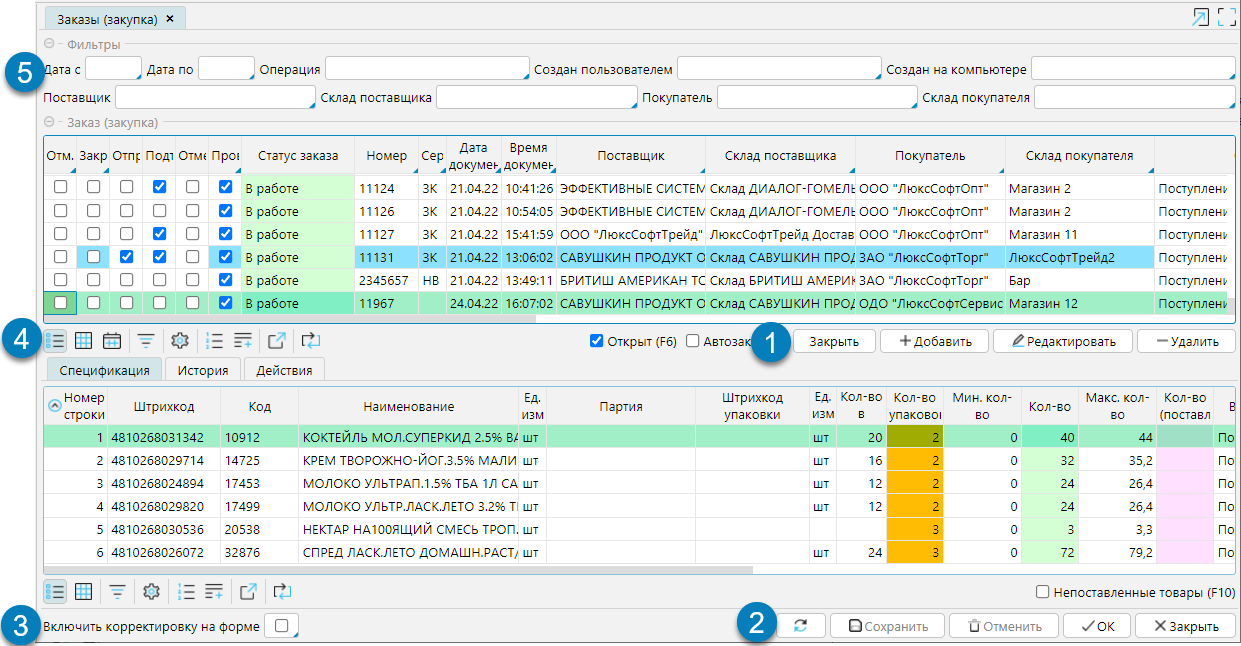The width and height of the screenshot is (1241, 646).
Task: Click the filter icon in orders toolbar
Action: [146, 341]
